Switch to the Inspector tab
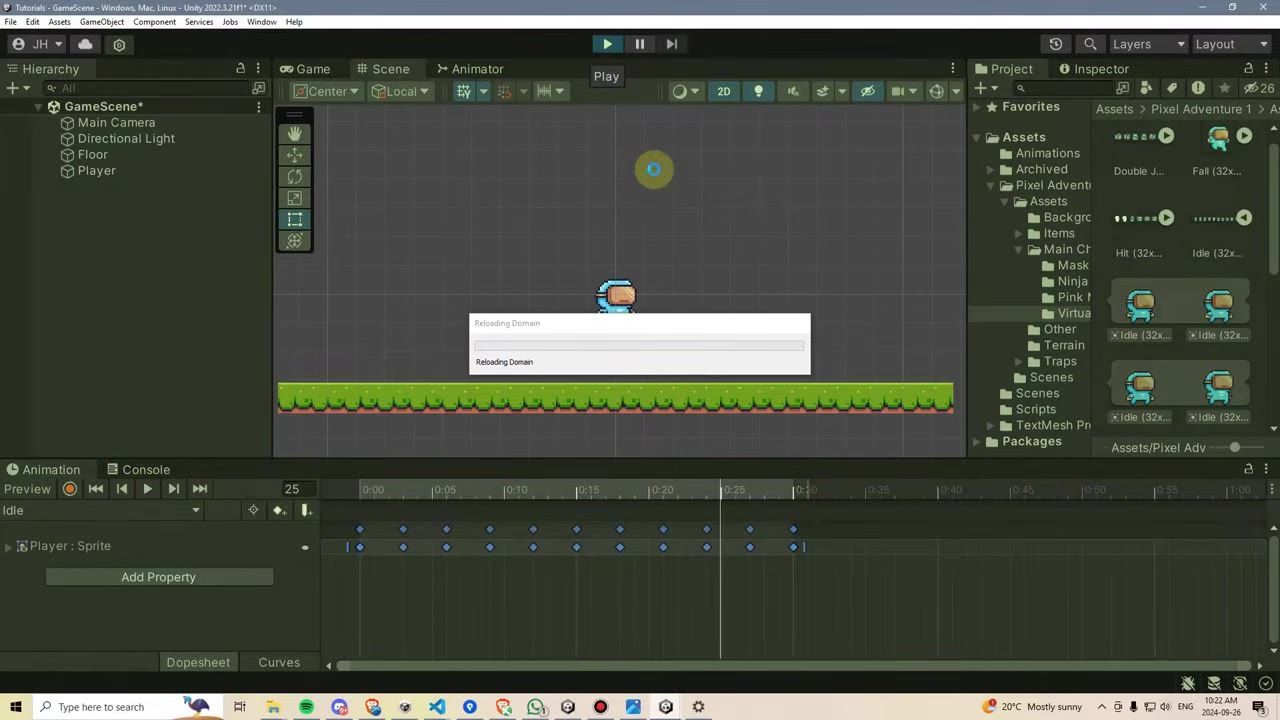This screenshot has width=1280, height=720. point(1093,69)
